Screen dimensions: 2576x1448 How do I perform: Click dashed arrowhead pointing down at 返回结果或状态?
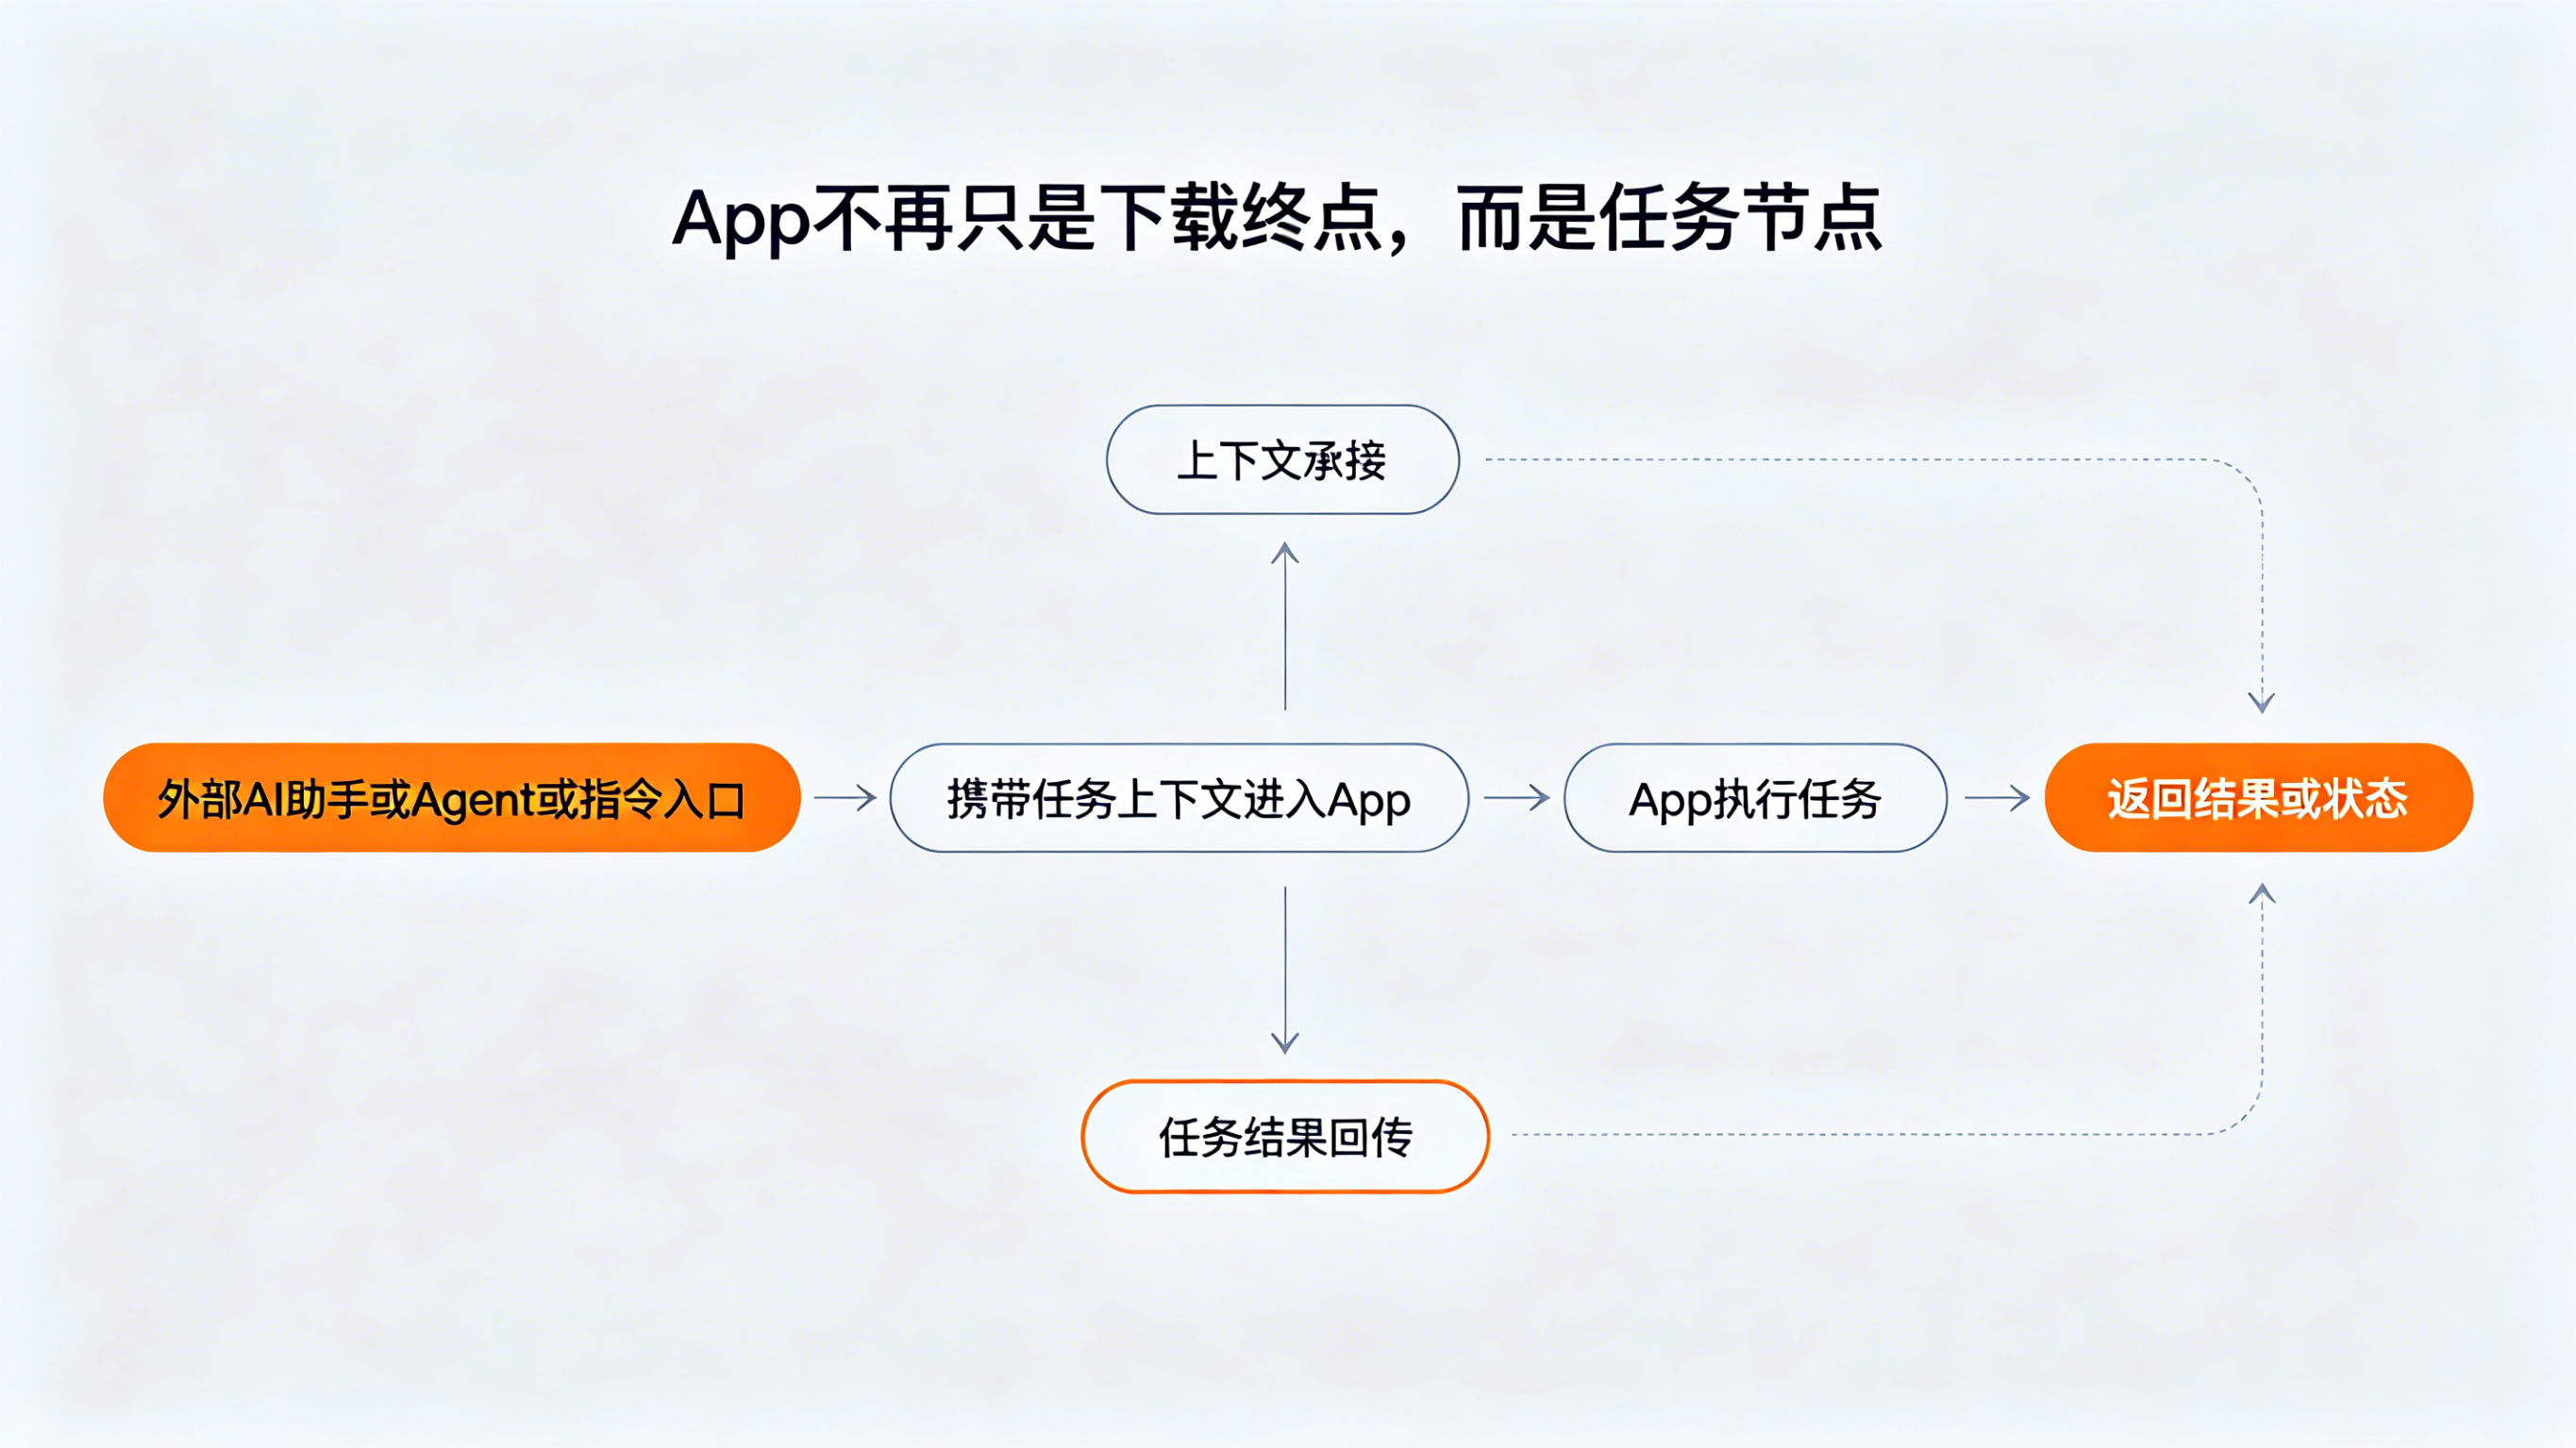[x=2262, y=702]
